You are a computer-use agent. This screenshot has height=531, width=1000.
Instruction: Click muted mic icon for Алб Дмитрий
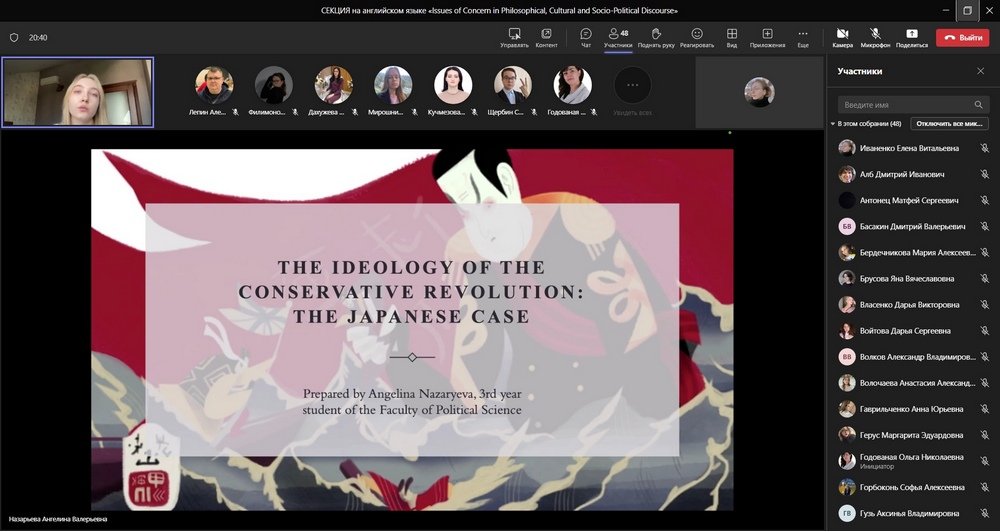(985, 174)
